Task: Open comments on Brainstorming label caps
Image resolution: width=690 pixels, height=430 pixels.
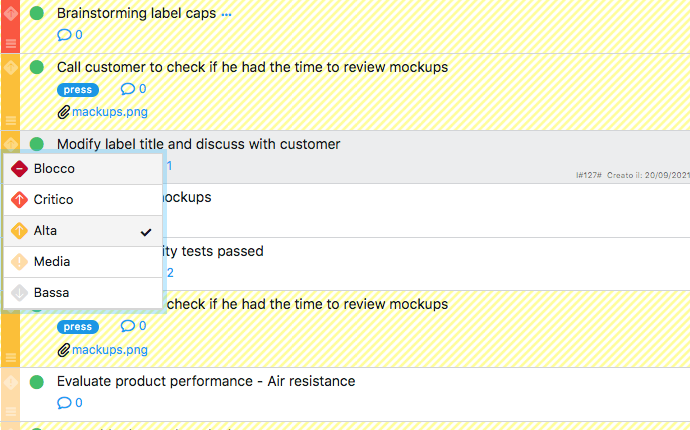Action: (x=69, y=35)
